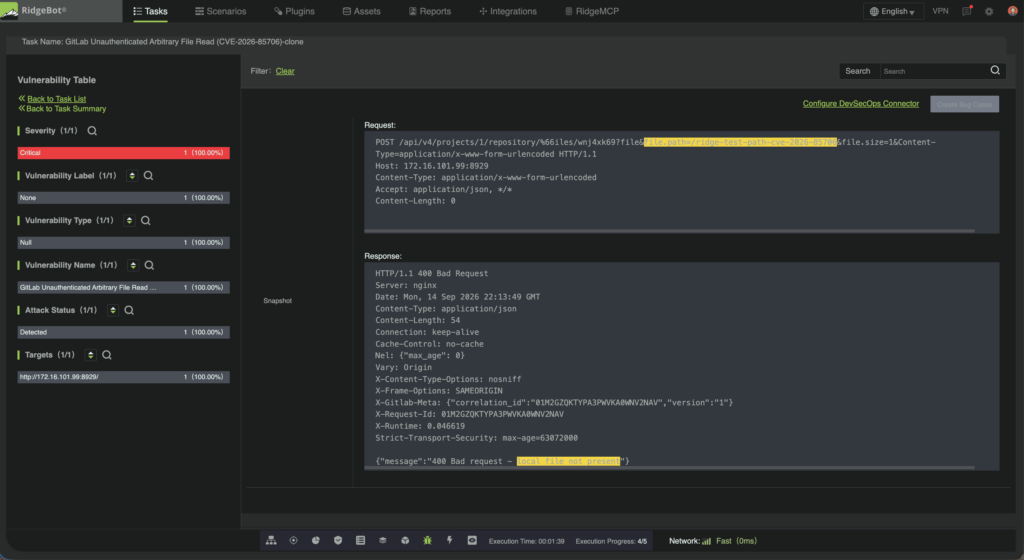Open the settings gear in top bar
This screenshot has width=1024, height=560.
pyautogui.click(x=989, y=11)
